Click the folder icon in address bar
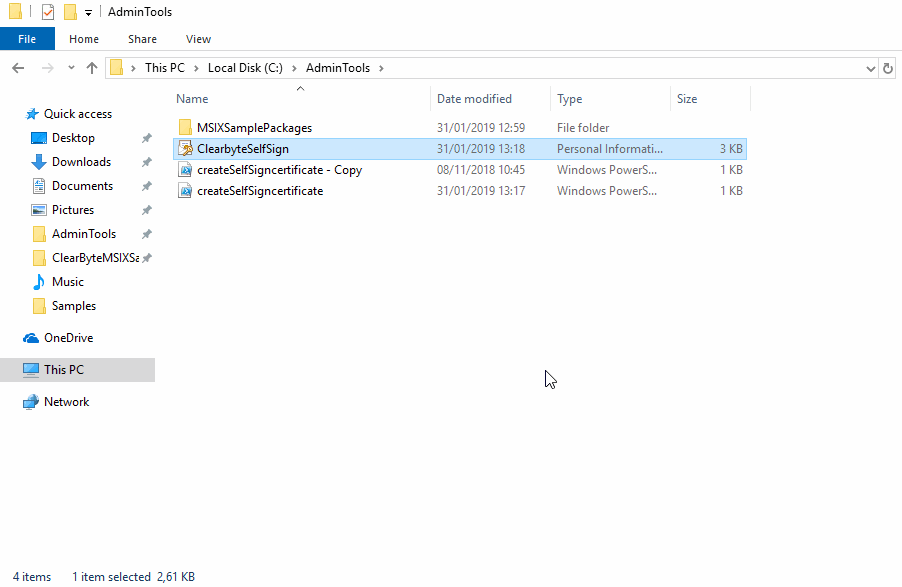The height and width of the screenshot is (587, 902). [x=116, y=68]
